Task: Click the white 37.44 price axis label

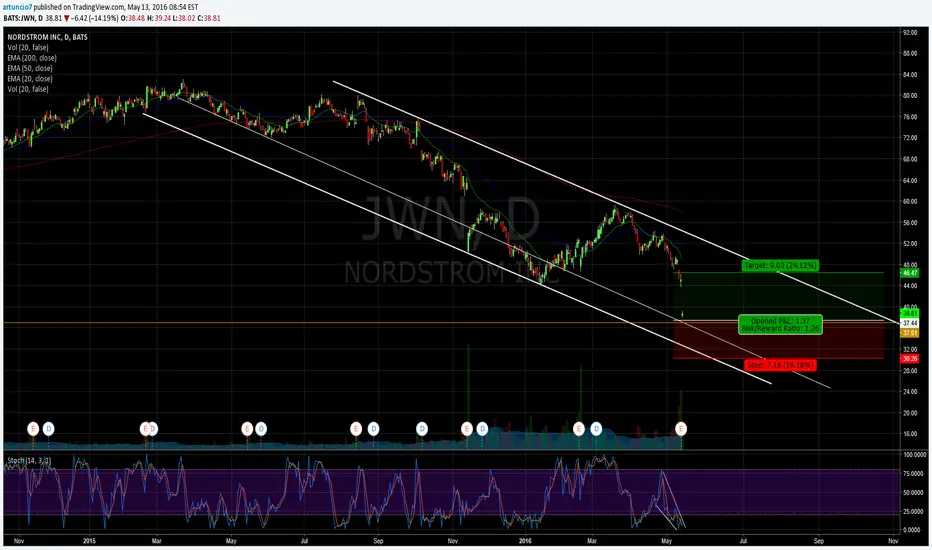Action: tap(910, 323)
